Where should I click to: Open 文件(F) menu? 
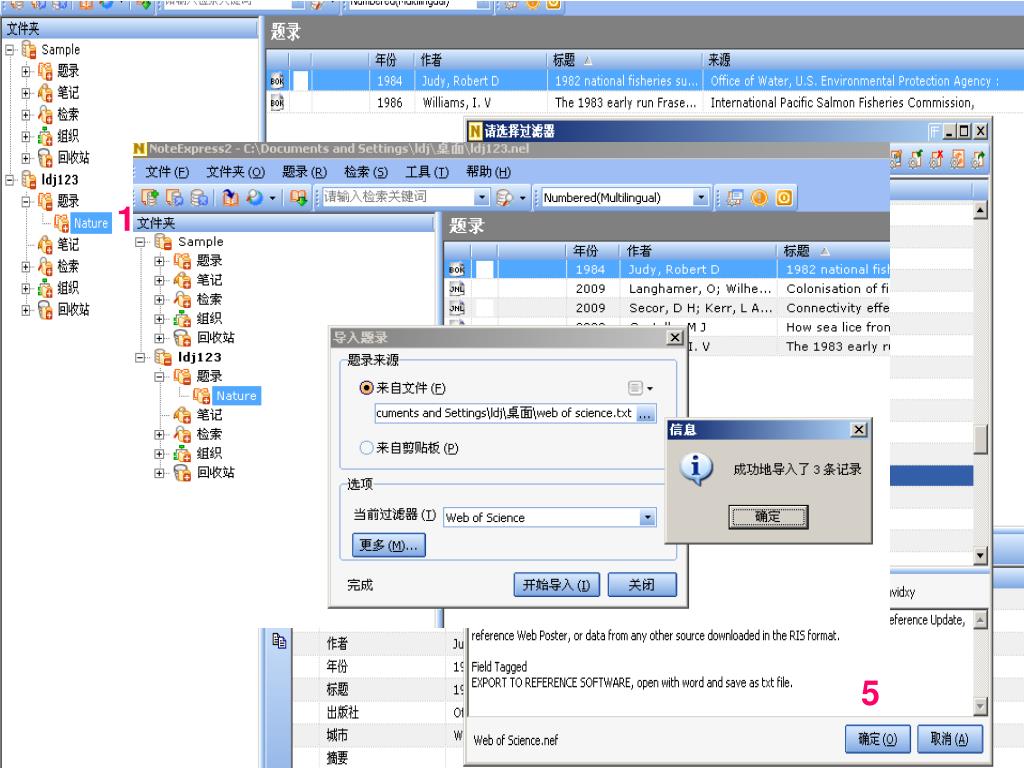pyautogui.click(x=167, y=172)
